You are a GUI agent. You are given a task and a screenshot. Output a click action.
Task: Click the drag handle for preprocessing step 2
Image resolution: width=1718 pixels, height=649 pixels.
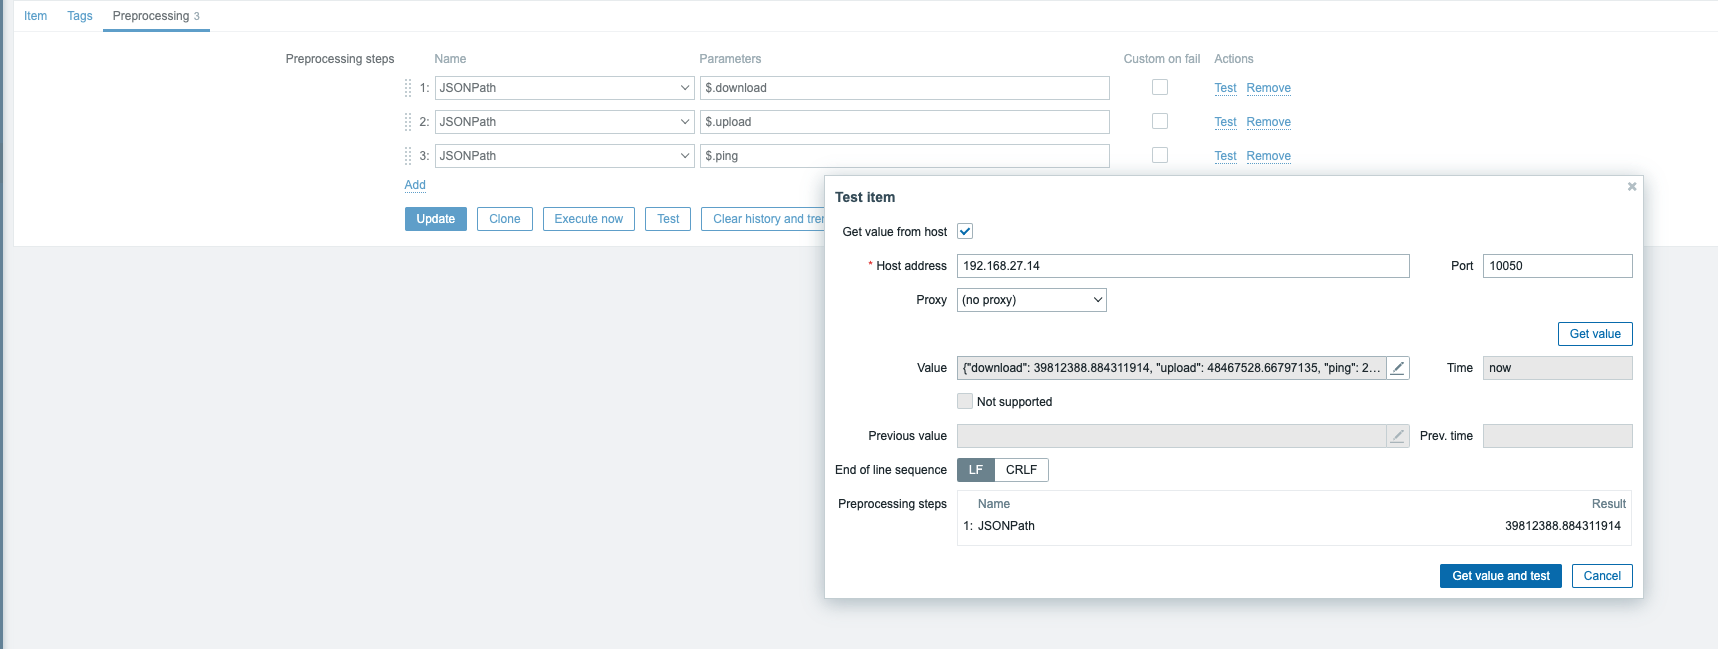pyautogui.click(x=408, y=122)
